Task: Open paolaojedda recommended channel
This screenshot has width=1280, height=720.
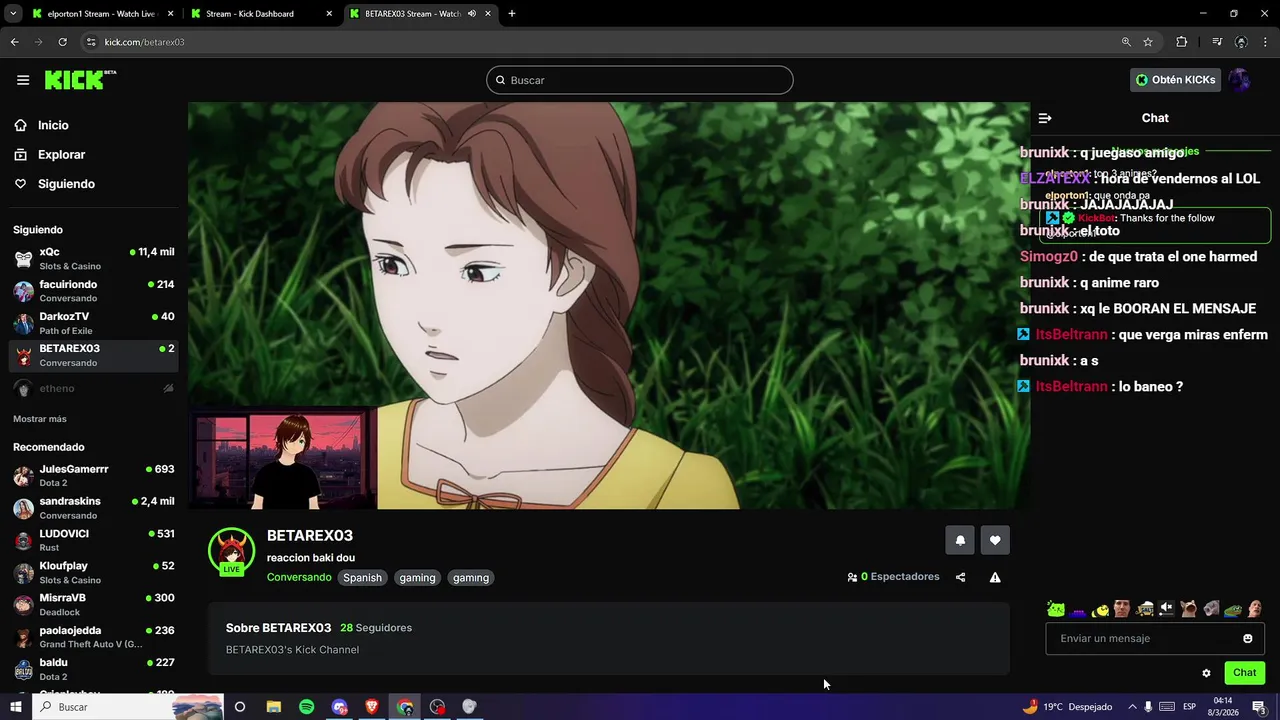Action: pyautogui.click(x=94, y=637)
